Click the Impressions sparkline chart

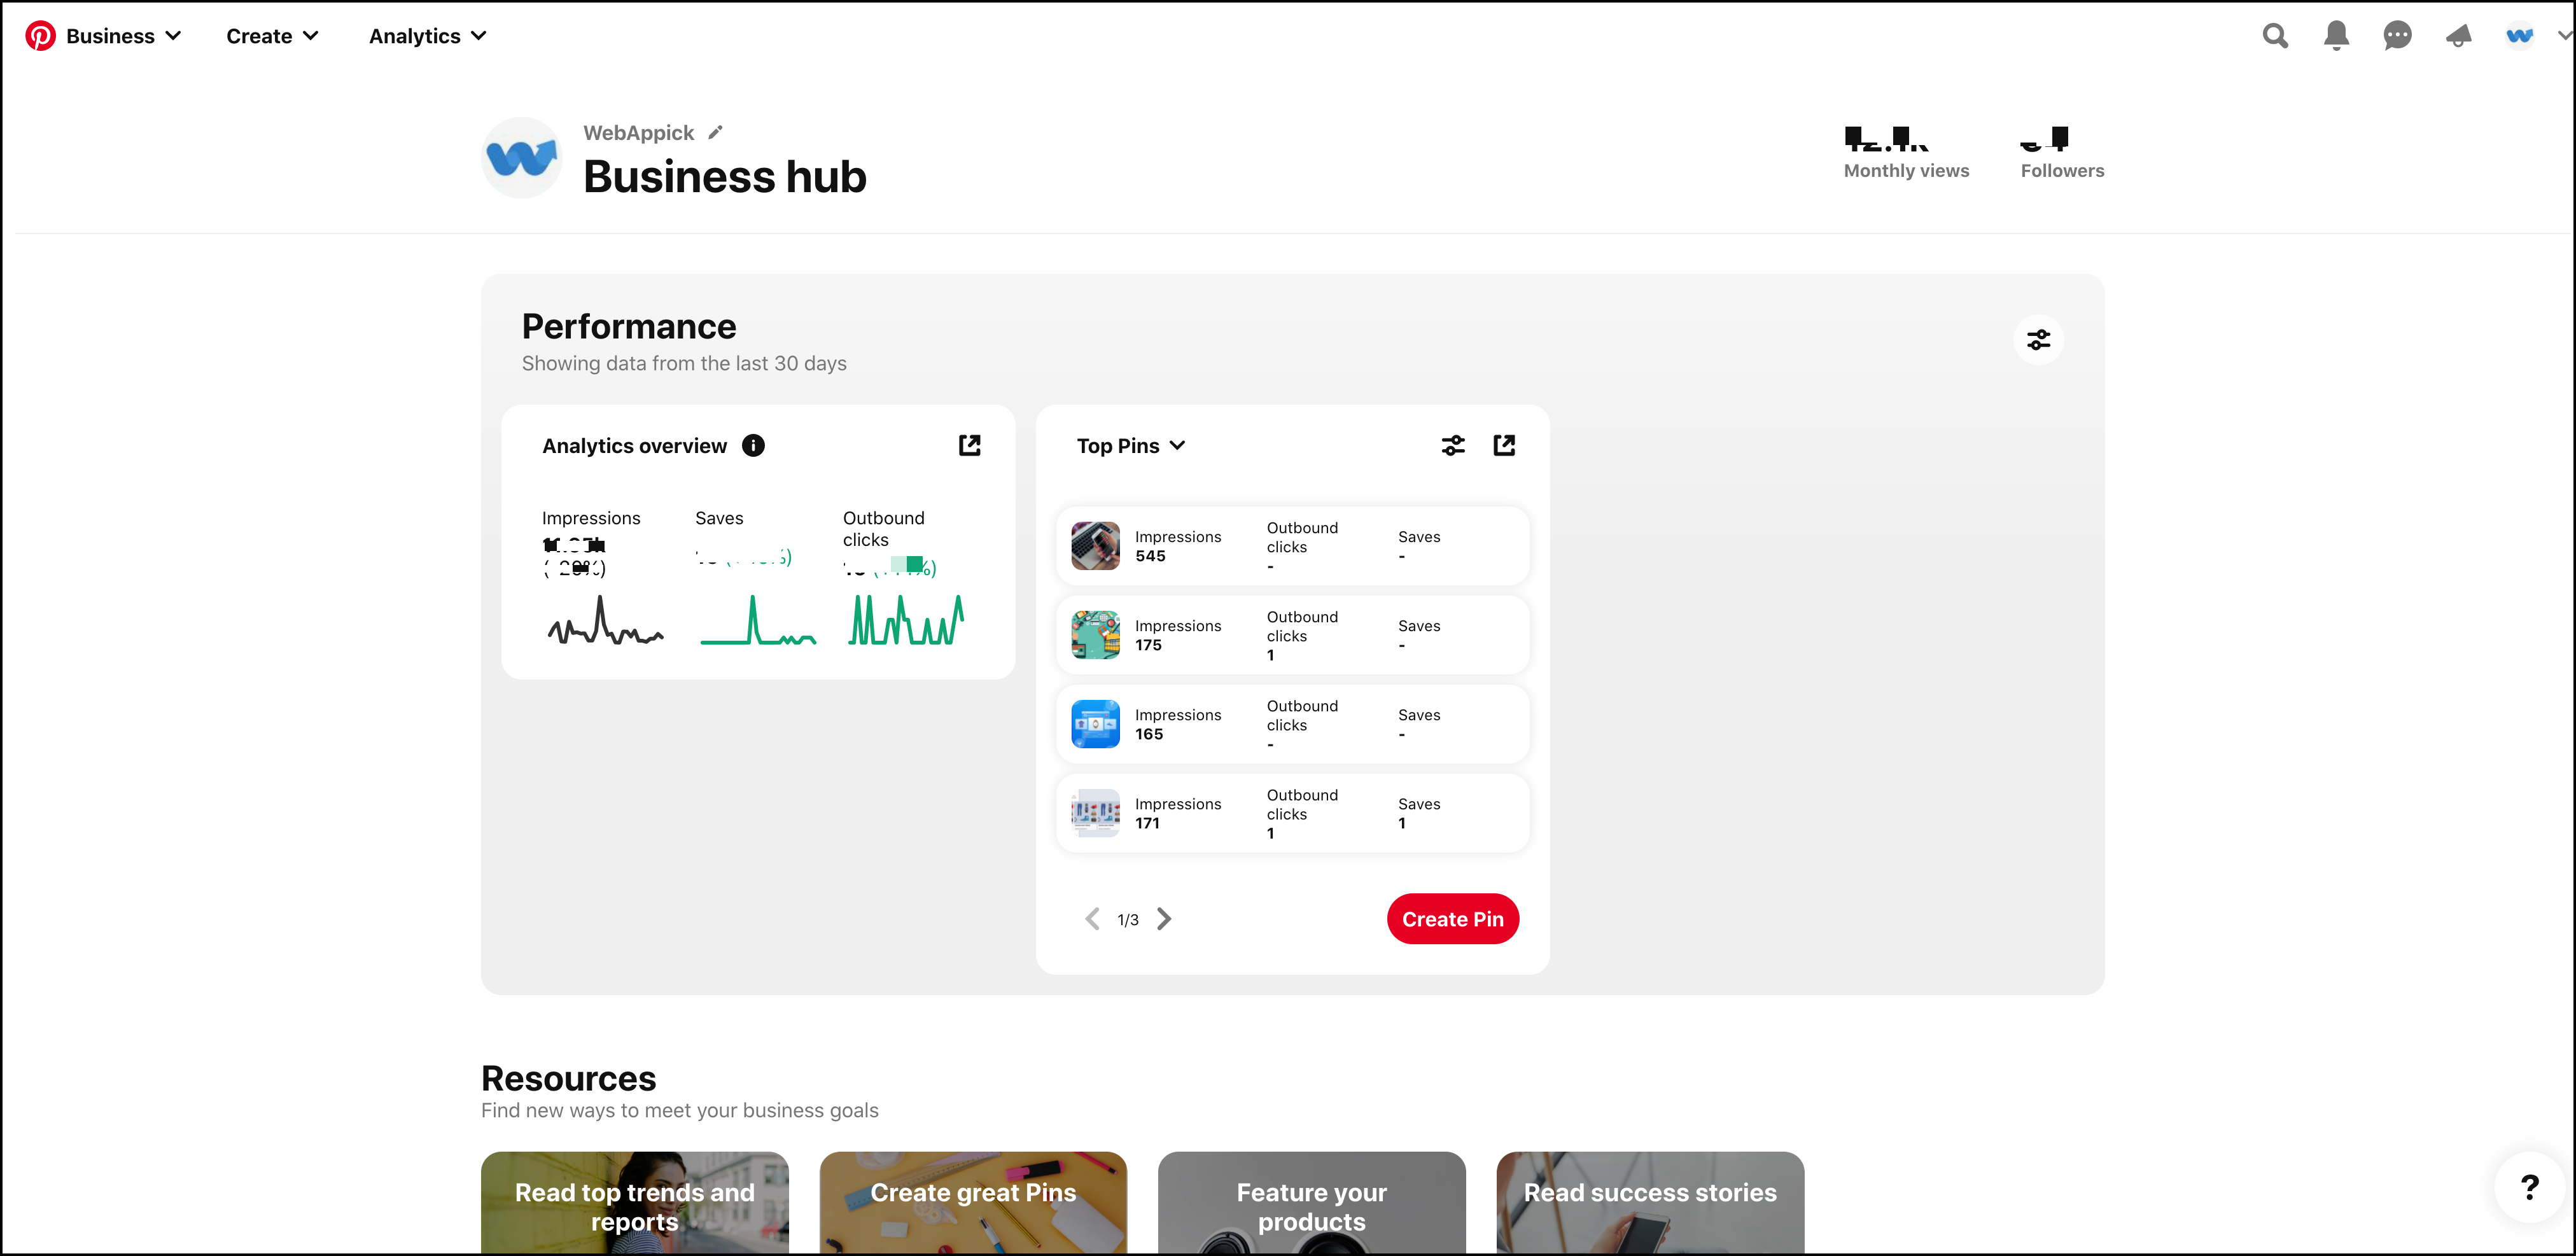pos(605,620)
